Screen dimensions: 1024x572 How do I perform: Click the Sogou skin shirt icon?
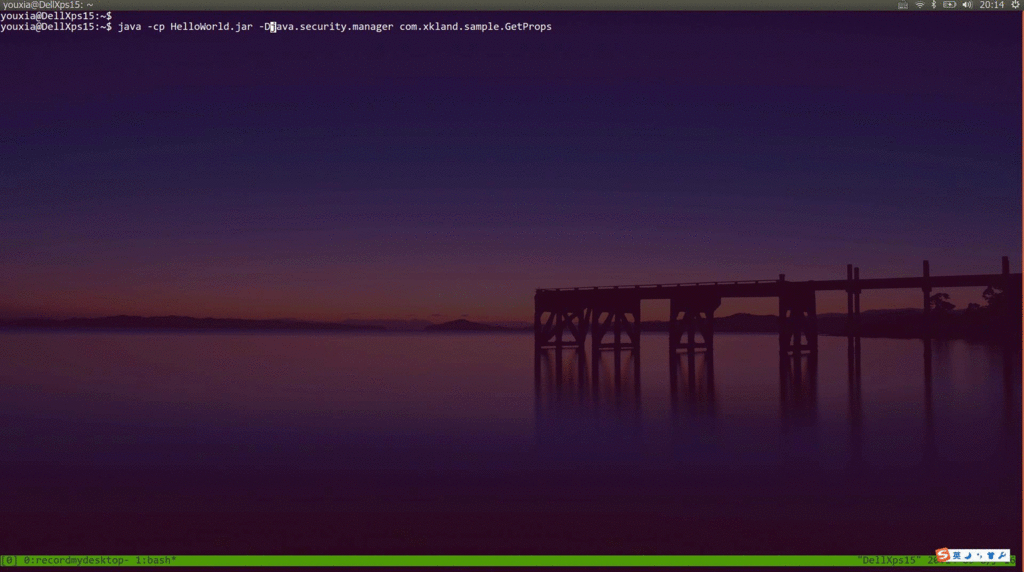pos(991,555)
